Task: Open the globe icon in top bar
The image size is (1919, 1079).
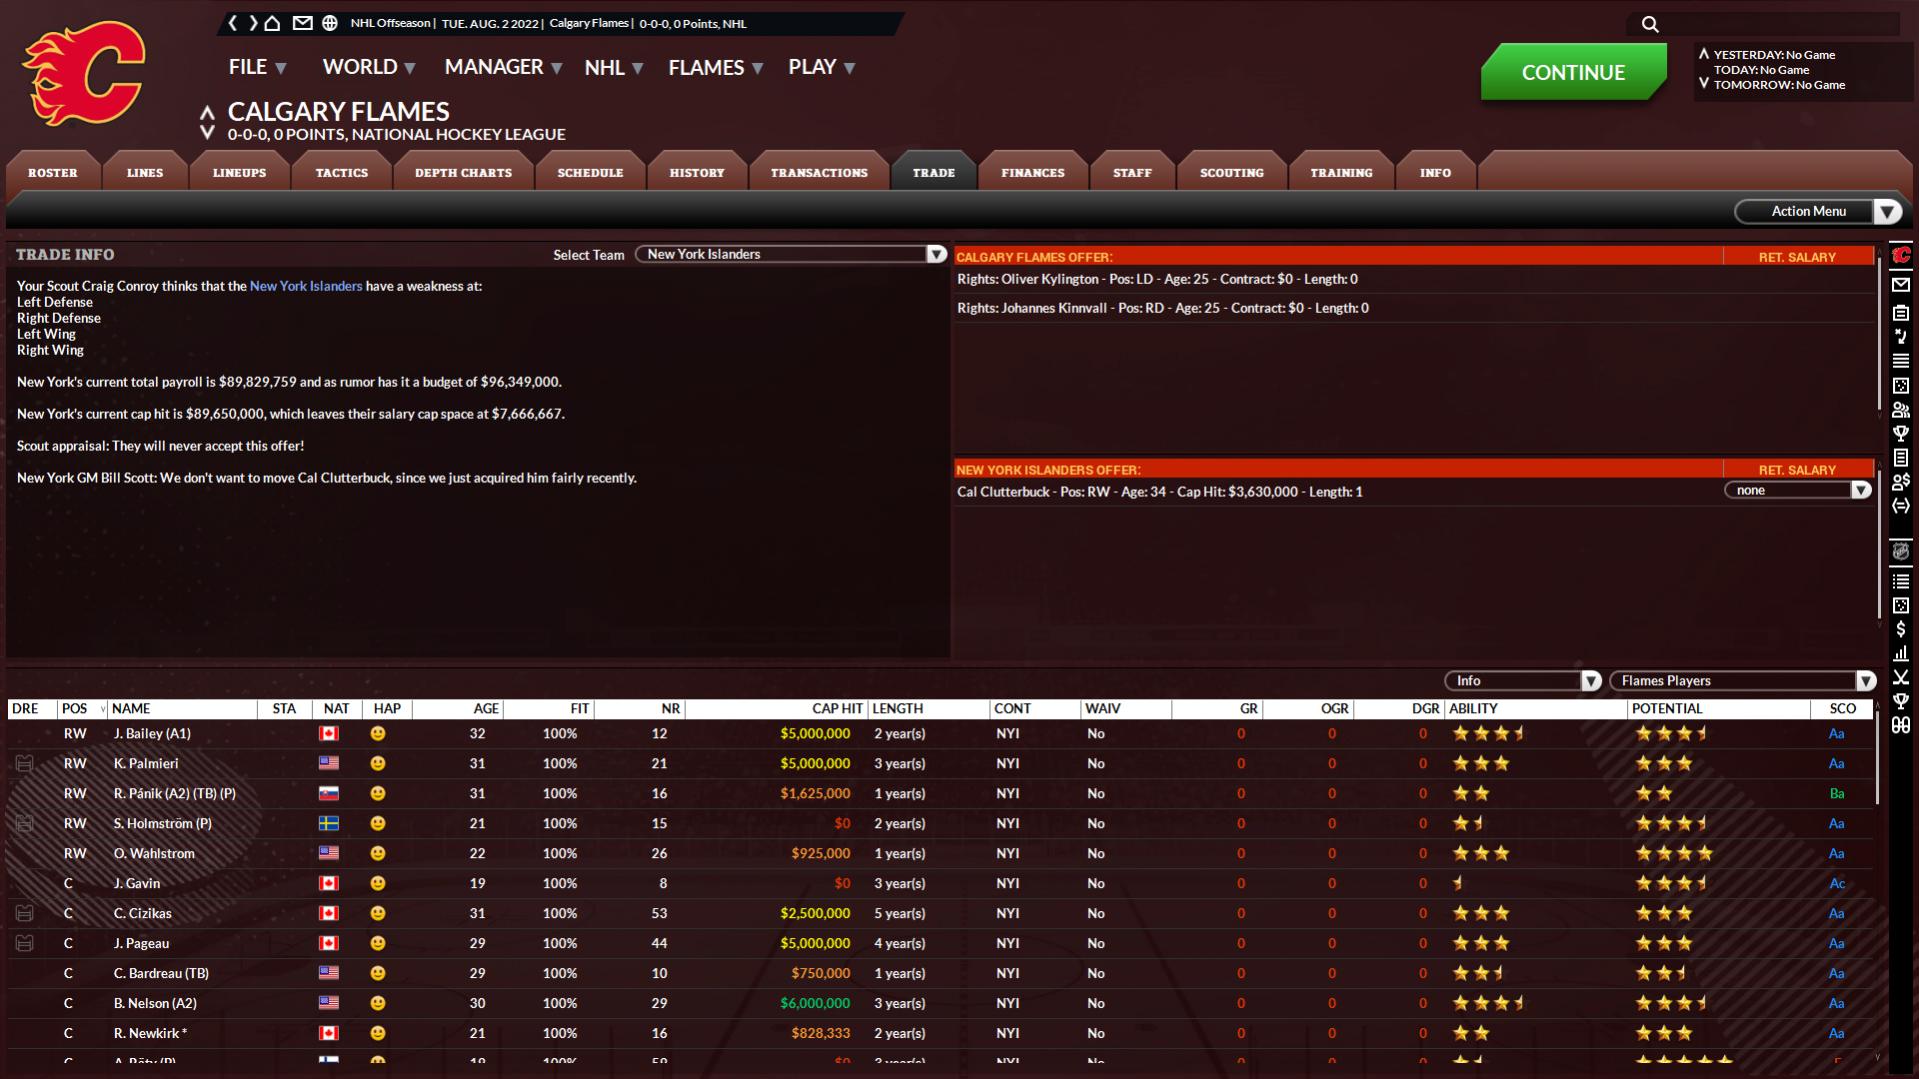Action: pyautogui.click(x=330, y=23)
